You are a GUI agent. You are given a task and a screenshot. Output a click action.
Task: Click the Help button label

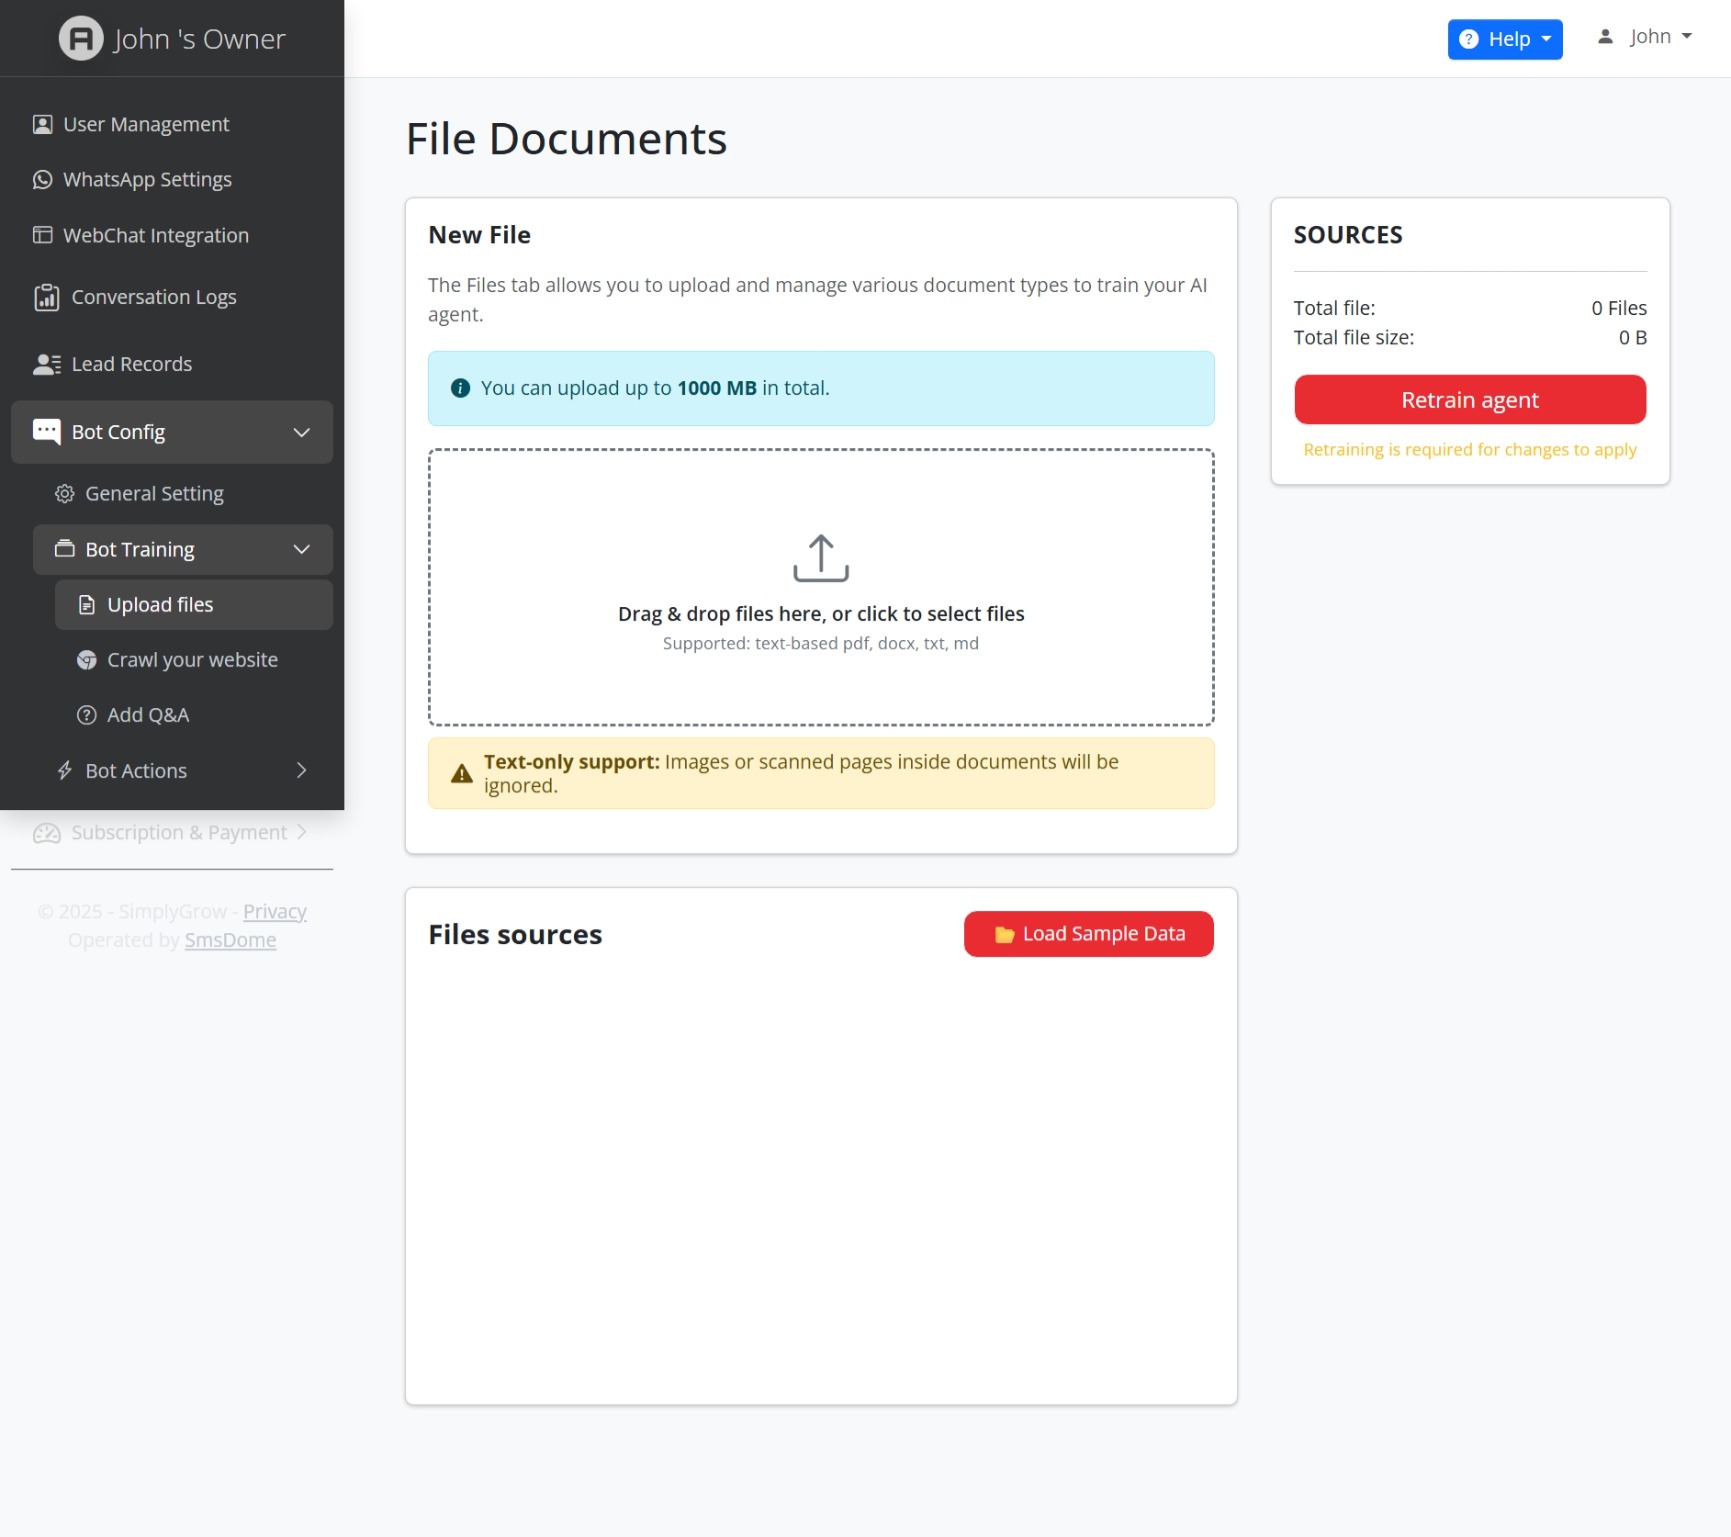pyautogui.click(x=1509, y=39)
